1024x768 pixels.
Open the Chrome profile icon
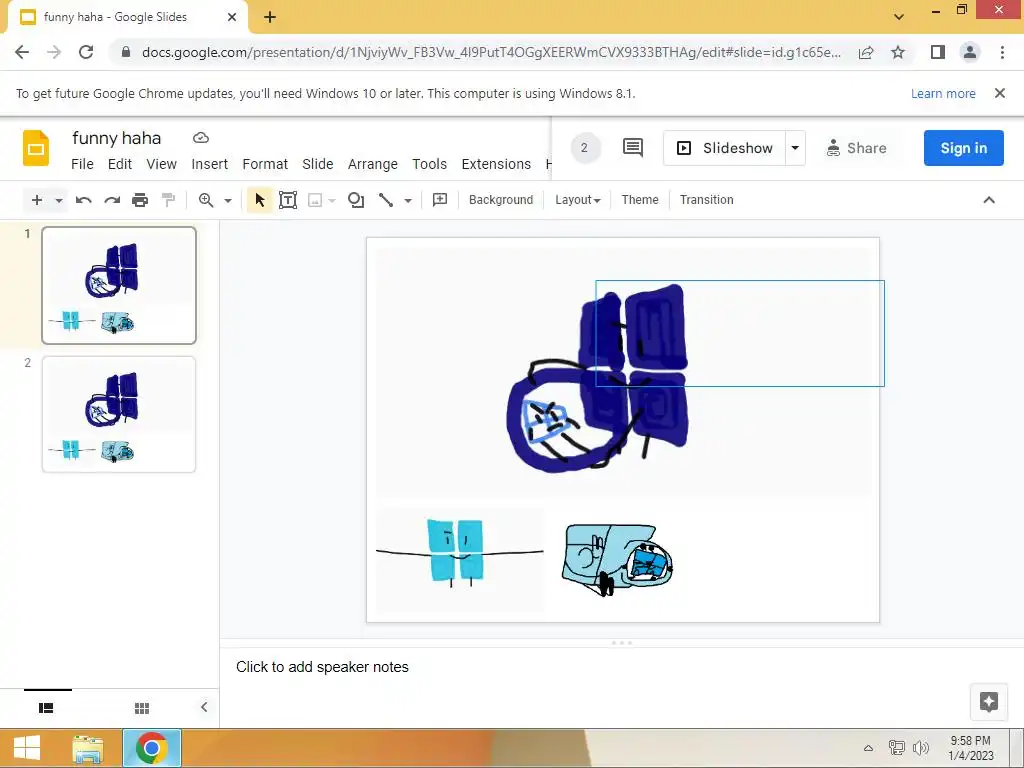(970, 52)
